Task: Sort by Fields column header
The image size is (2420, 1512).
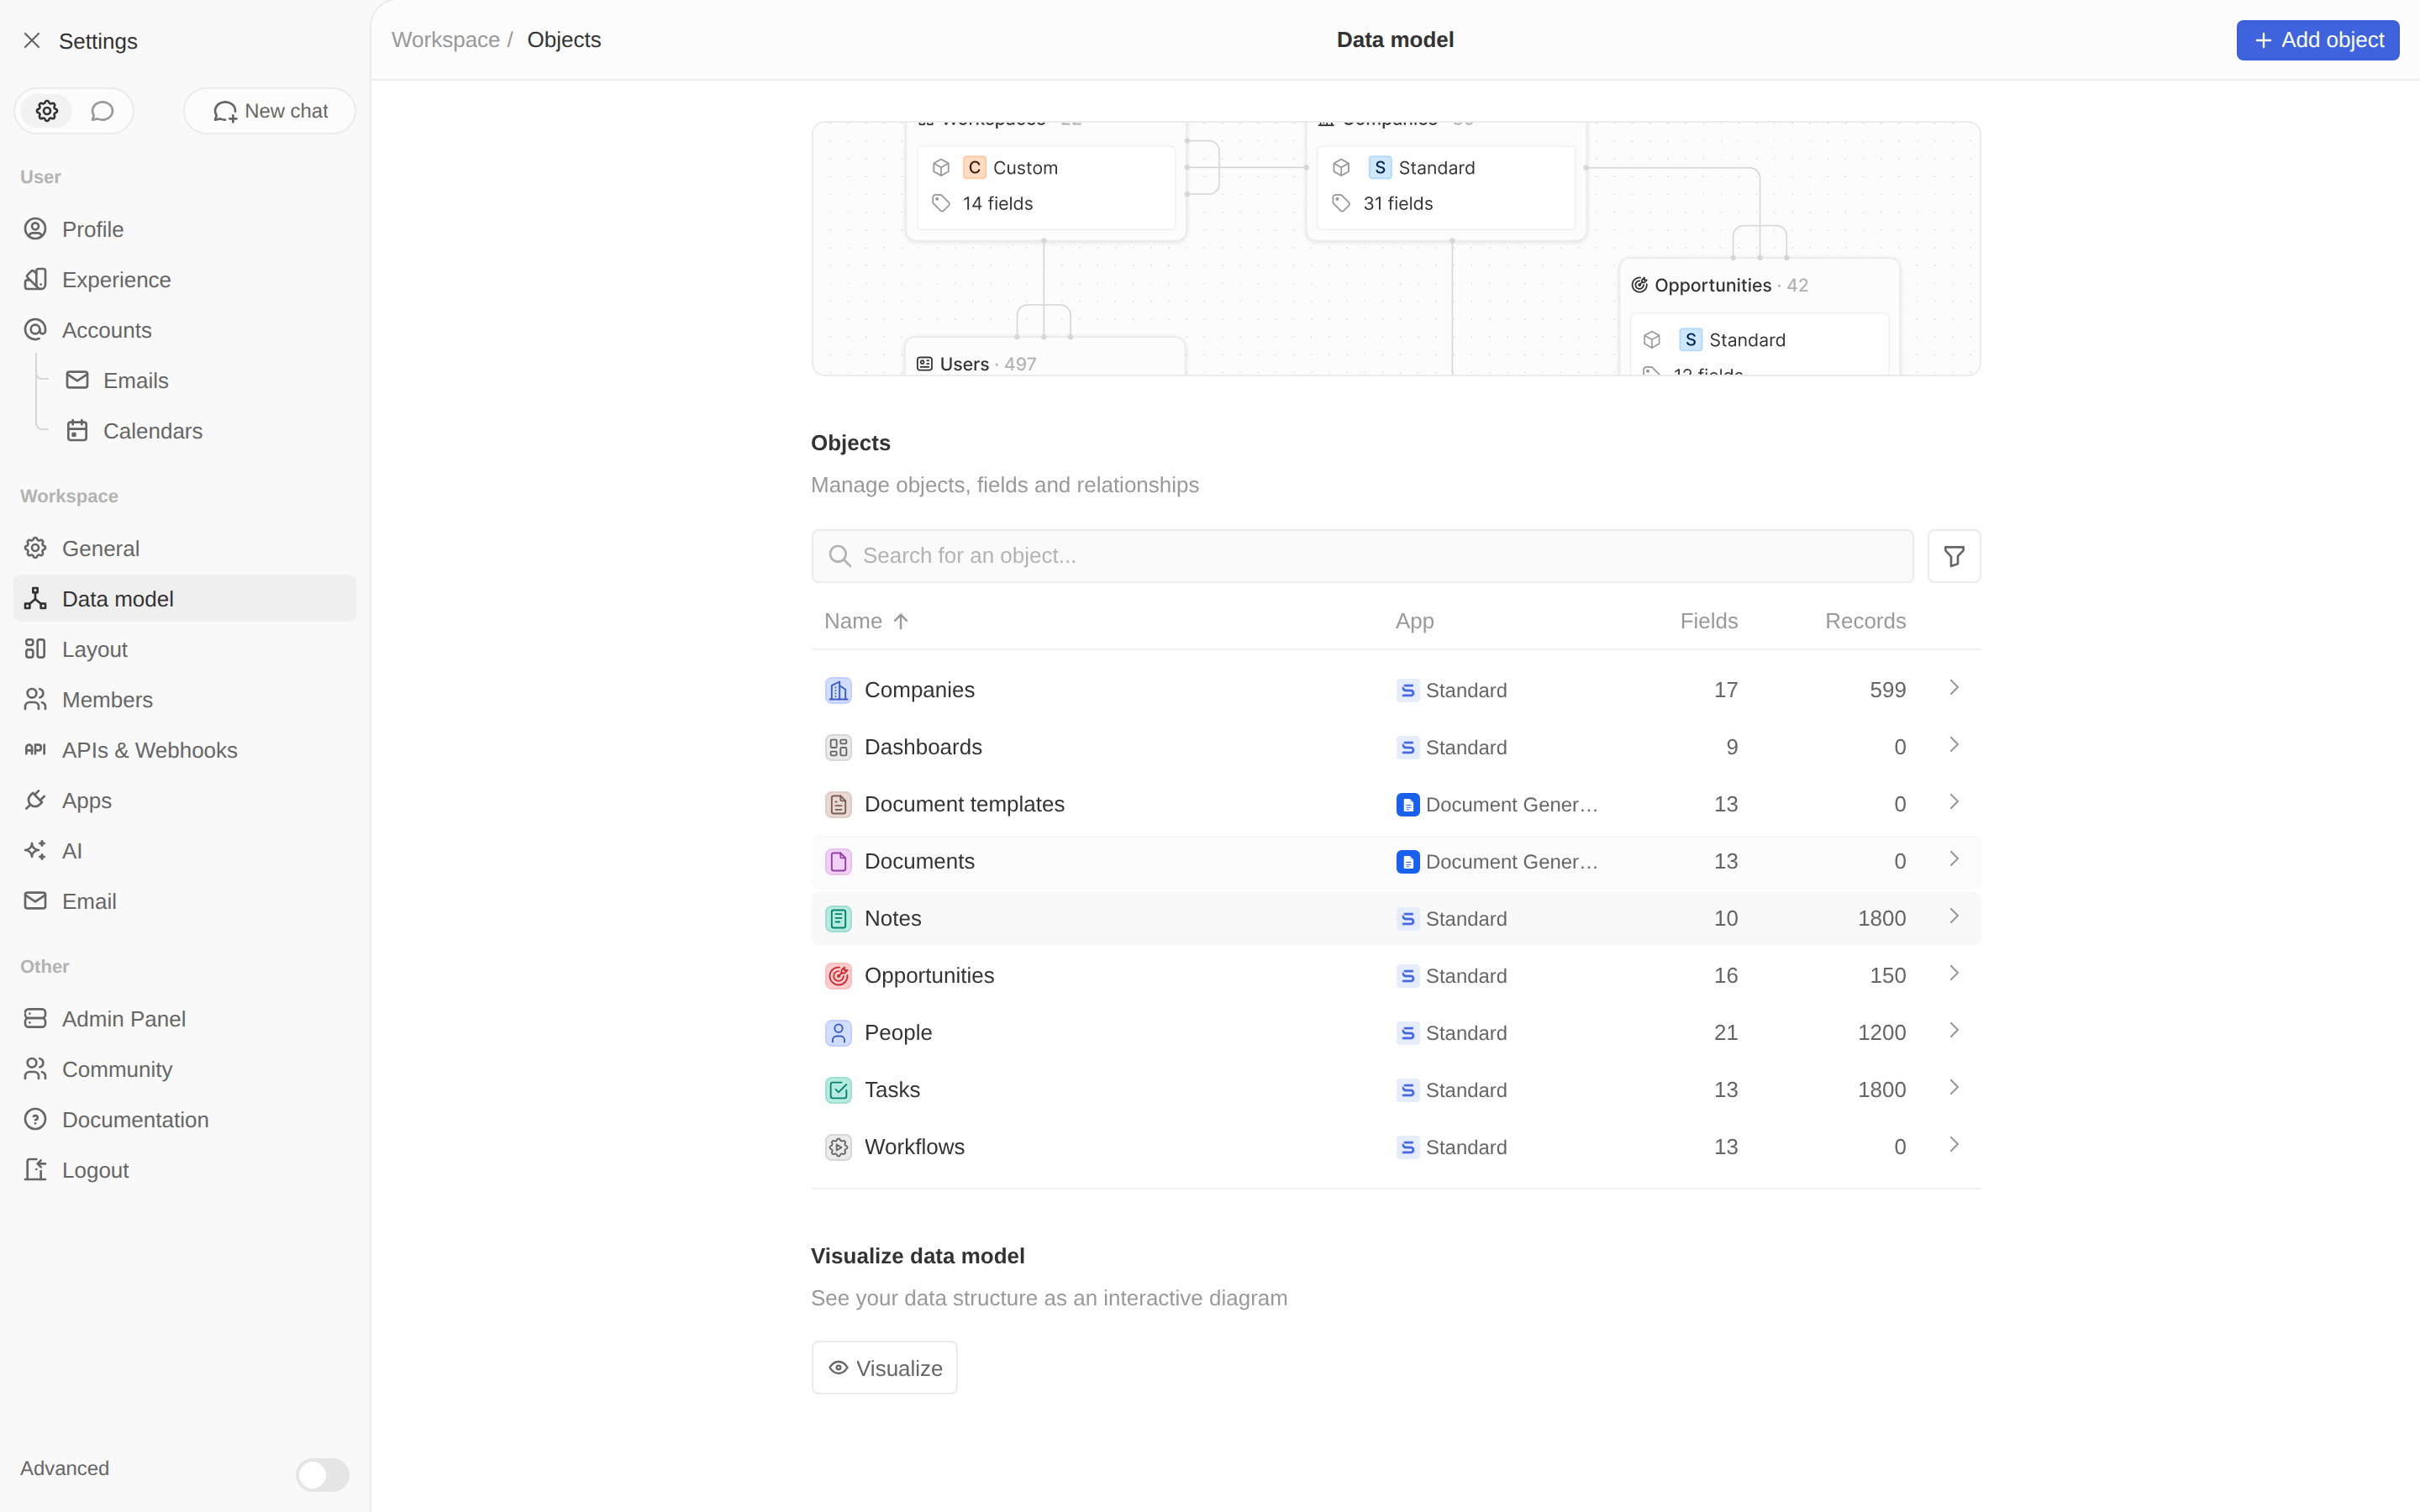Action: [1708, 621]
